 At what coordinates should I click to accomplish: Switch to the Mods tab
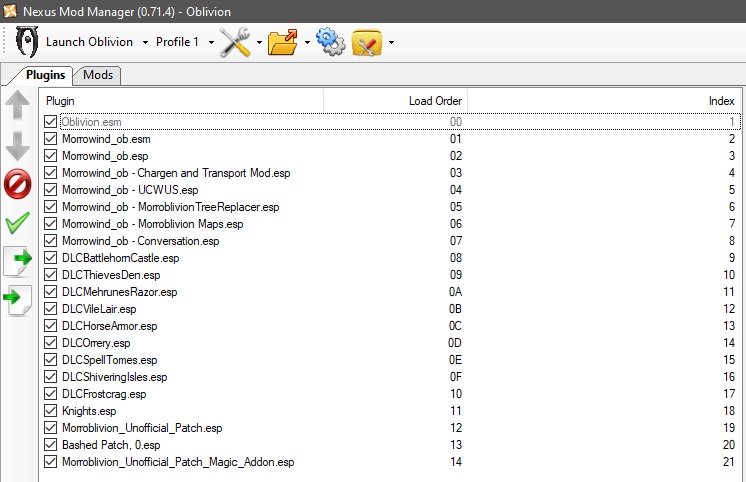[98, 75]
